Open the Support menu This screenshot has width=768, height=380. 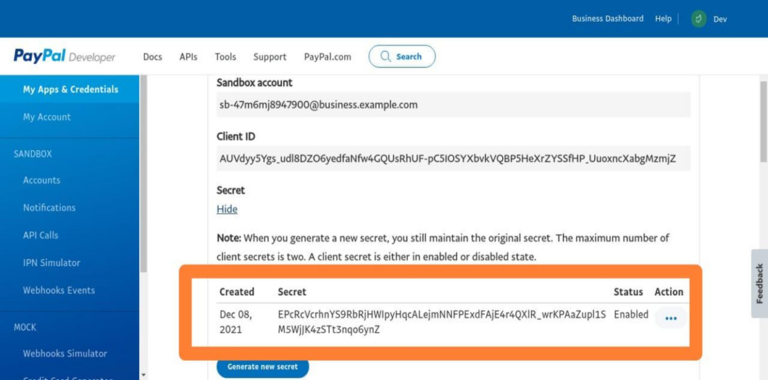click(x=270, y=57)
